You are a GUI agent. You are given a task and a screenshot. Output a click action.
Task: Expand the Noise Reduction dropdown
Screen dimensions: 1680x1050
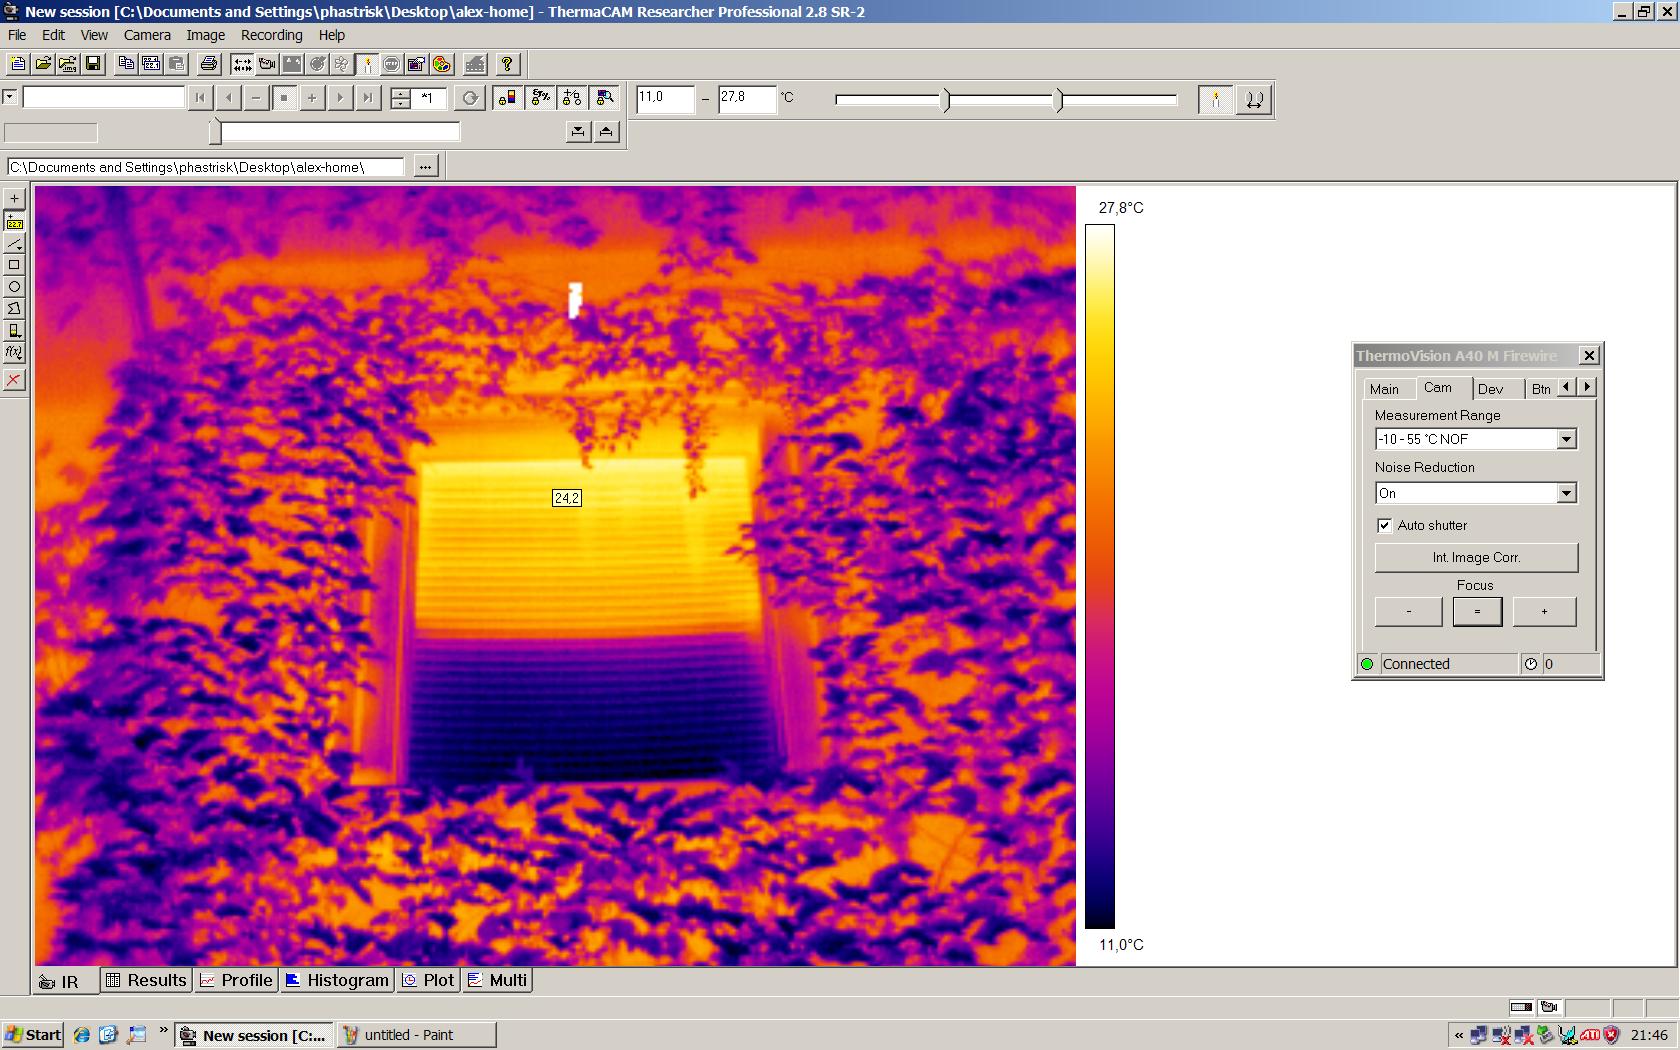pos(1566,493)
